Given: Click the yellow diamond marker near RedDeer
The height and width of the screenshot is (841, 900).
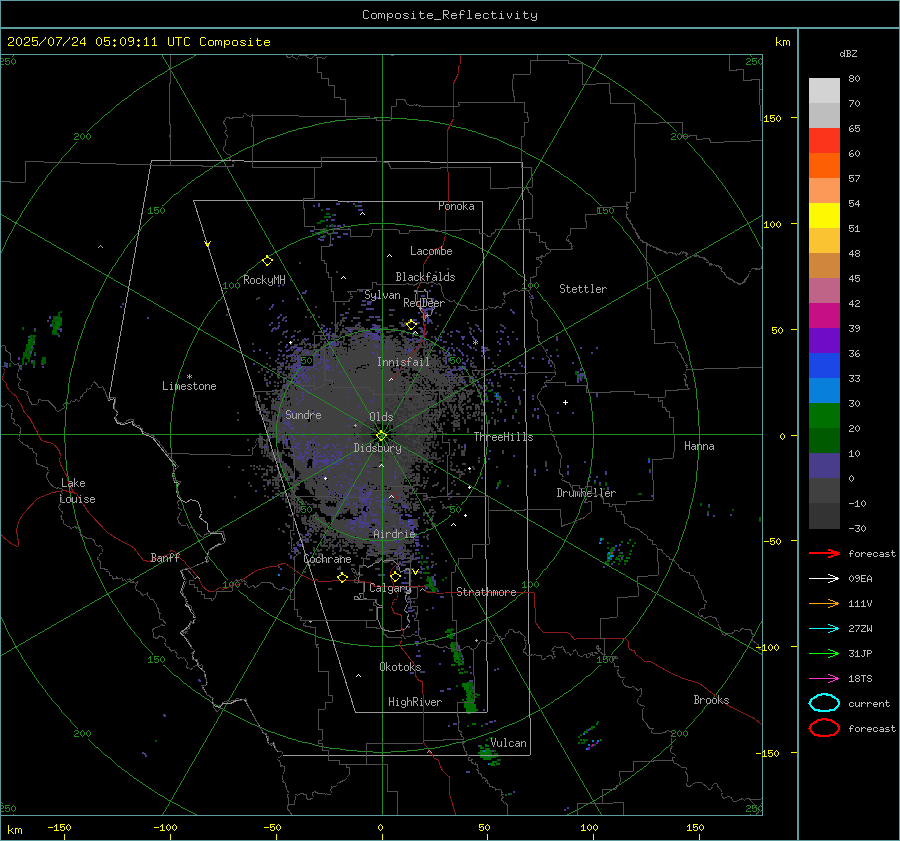Looking at the screenshot, I should (x=411, y=325).
